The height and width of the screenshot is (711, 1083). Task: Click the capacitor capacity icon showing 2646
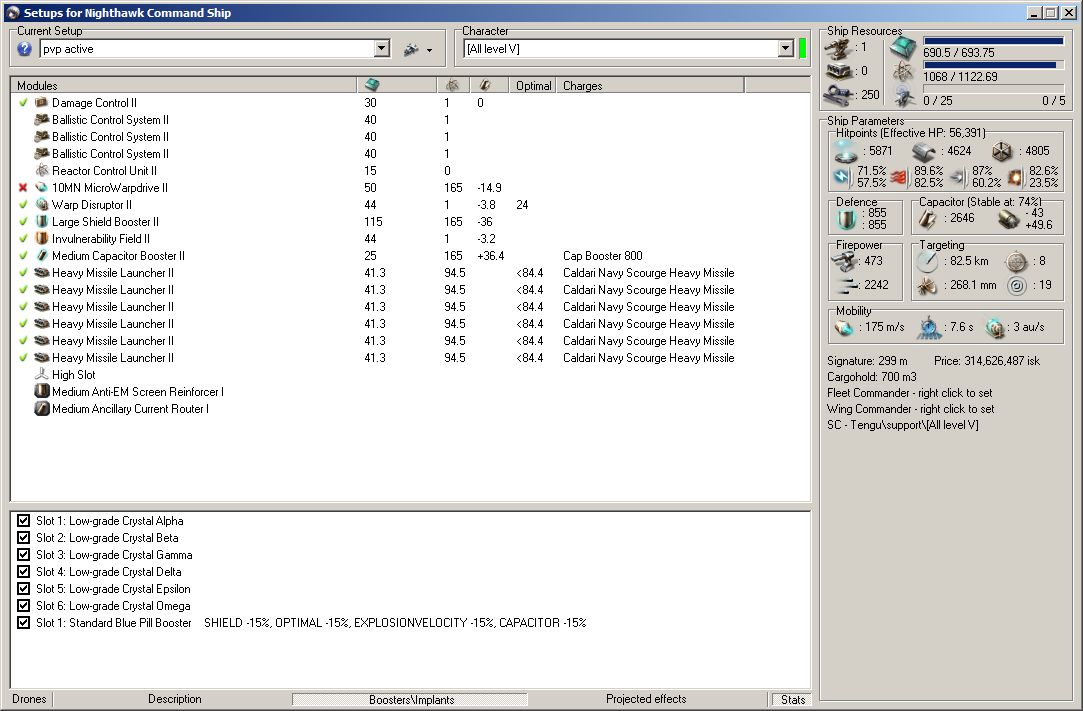tap(927, 219)
